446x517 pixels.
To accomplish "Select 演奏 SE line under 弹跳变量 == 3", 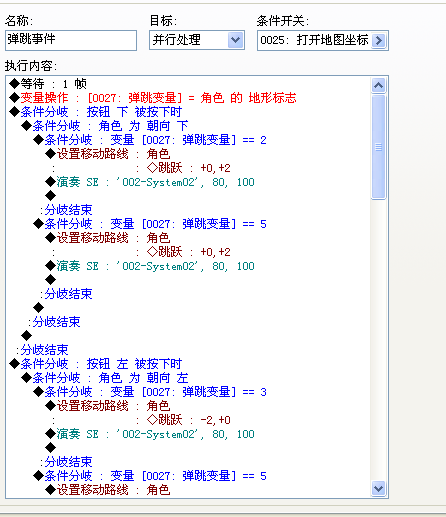I will (150, 434).
